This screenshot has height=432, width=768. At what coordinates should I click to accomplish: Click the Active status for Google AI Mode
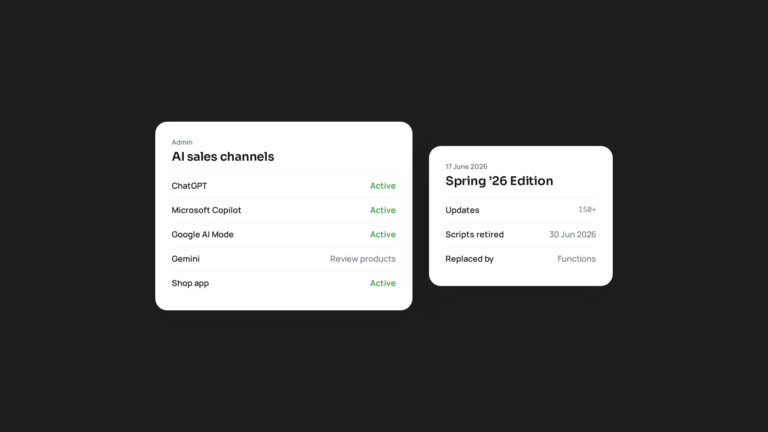click(383, 235)
